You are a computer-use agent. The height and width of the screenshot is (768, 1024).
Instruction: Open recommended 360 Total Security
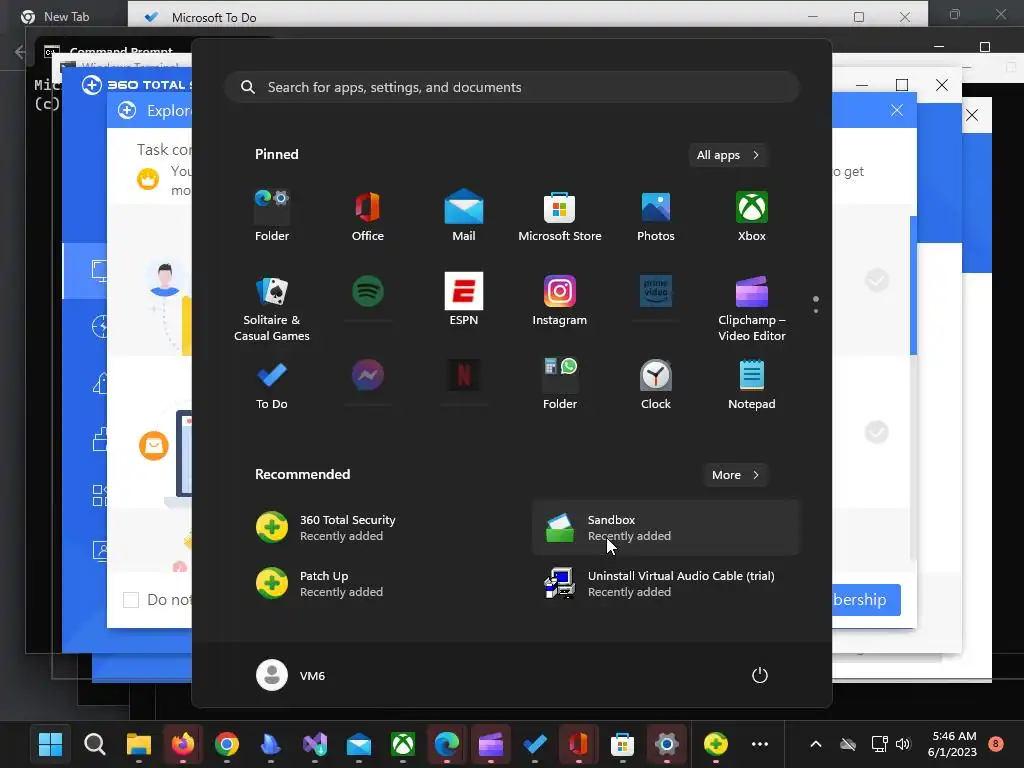(377, 528)
